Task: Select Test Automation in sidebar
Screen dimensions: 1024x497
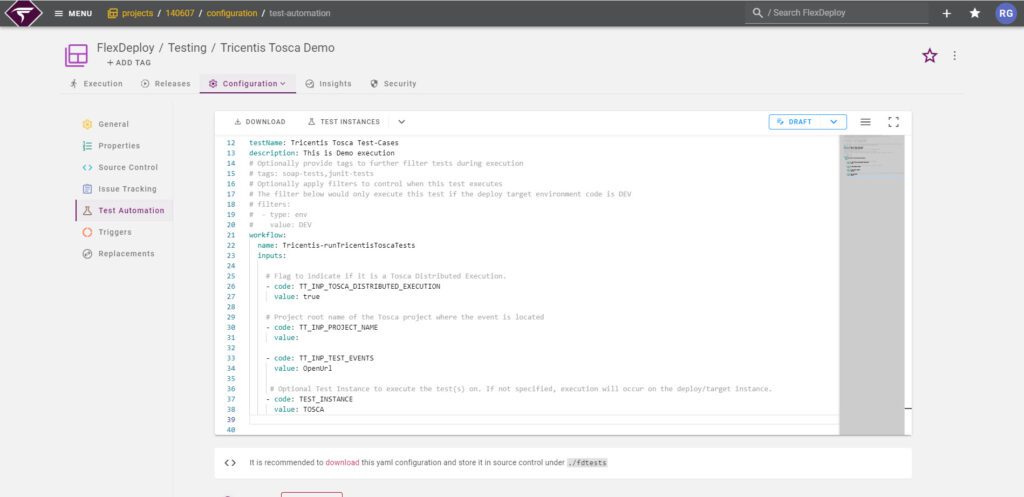Action: point(123,210)
